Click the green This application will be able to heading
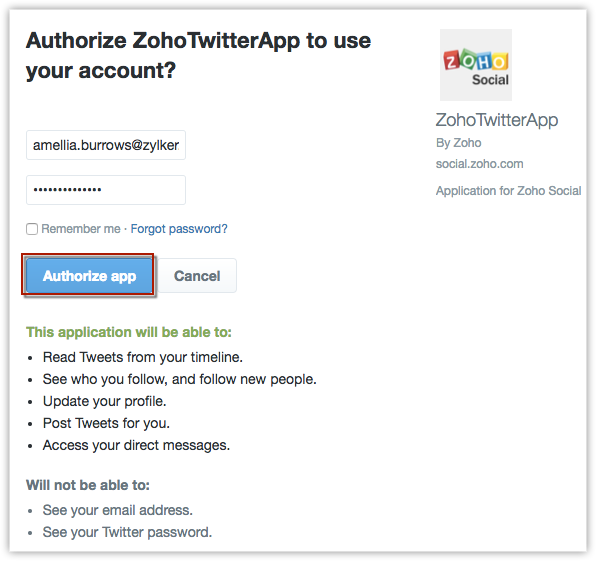The width and height of the screenshot is (596, 561). click(129, 332)
